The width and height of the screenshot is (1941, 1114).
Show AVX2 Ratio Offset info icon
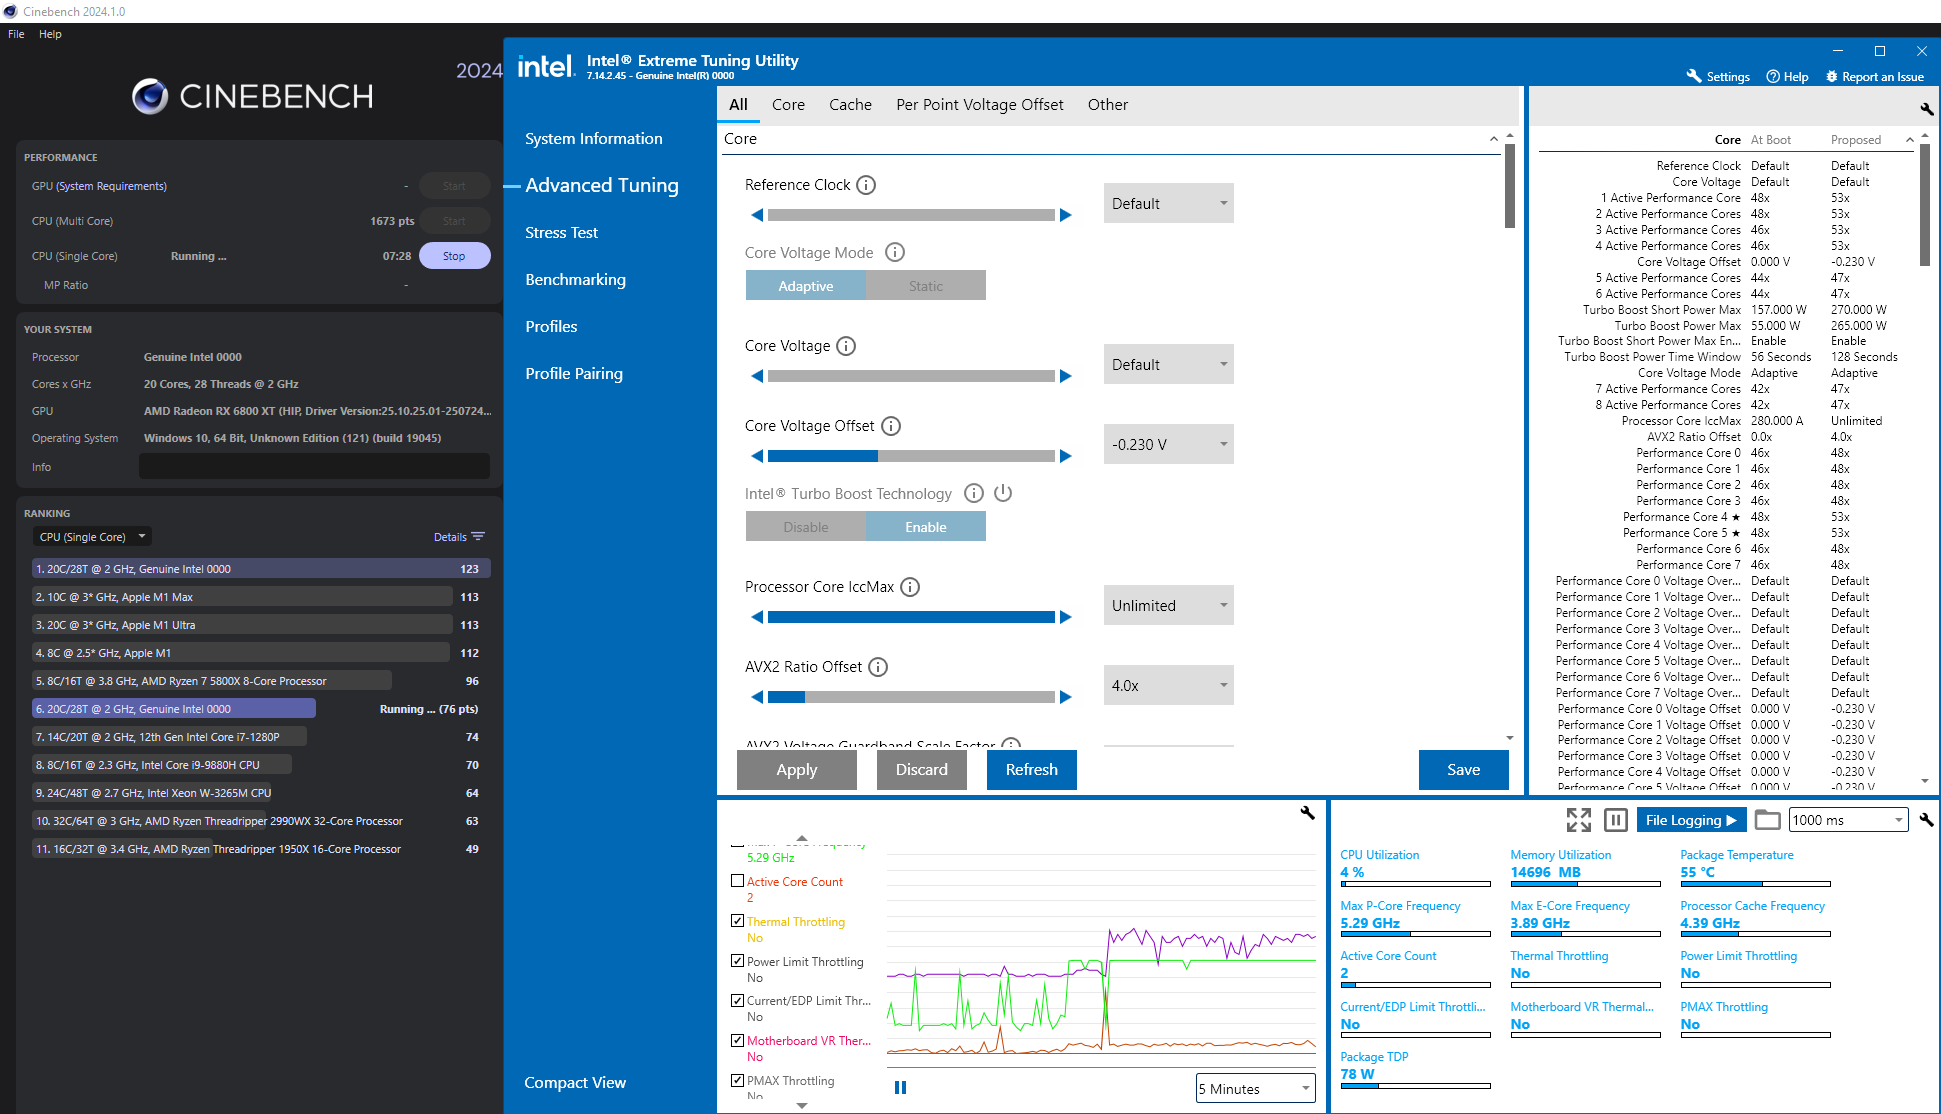pyautogui.click(x=878, y=667)
